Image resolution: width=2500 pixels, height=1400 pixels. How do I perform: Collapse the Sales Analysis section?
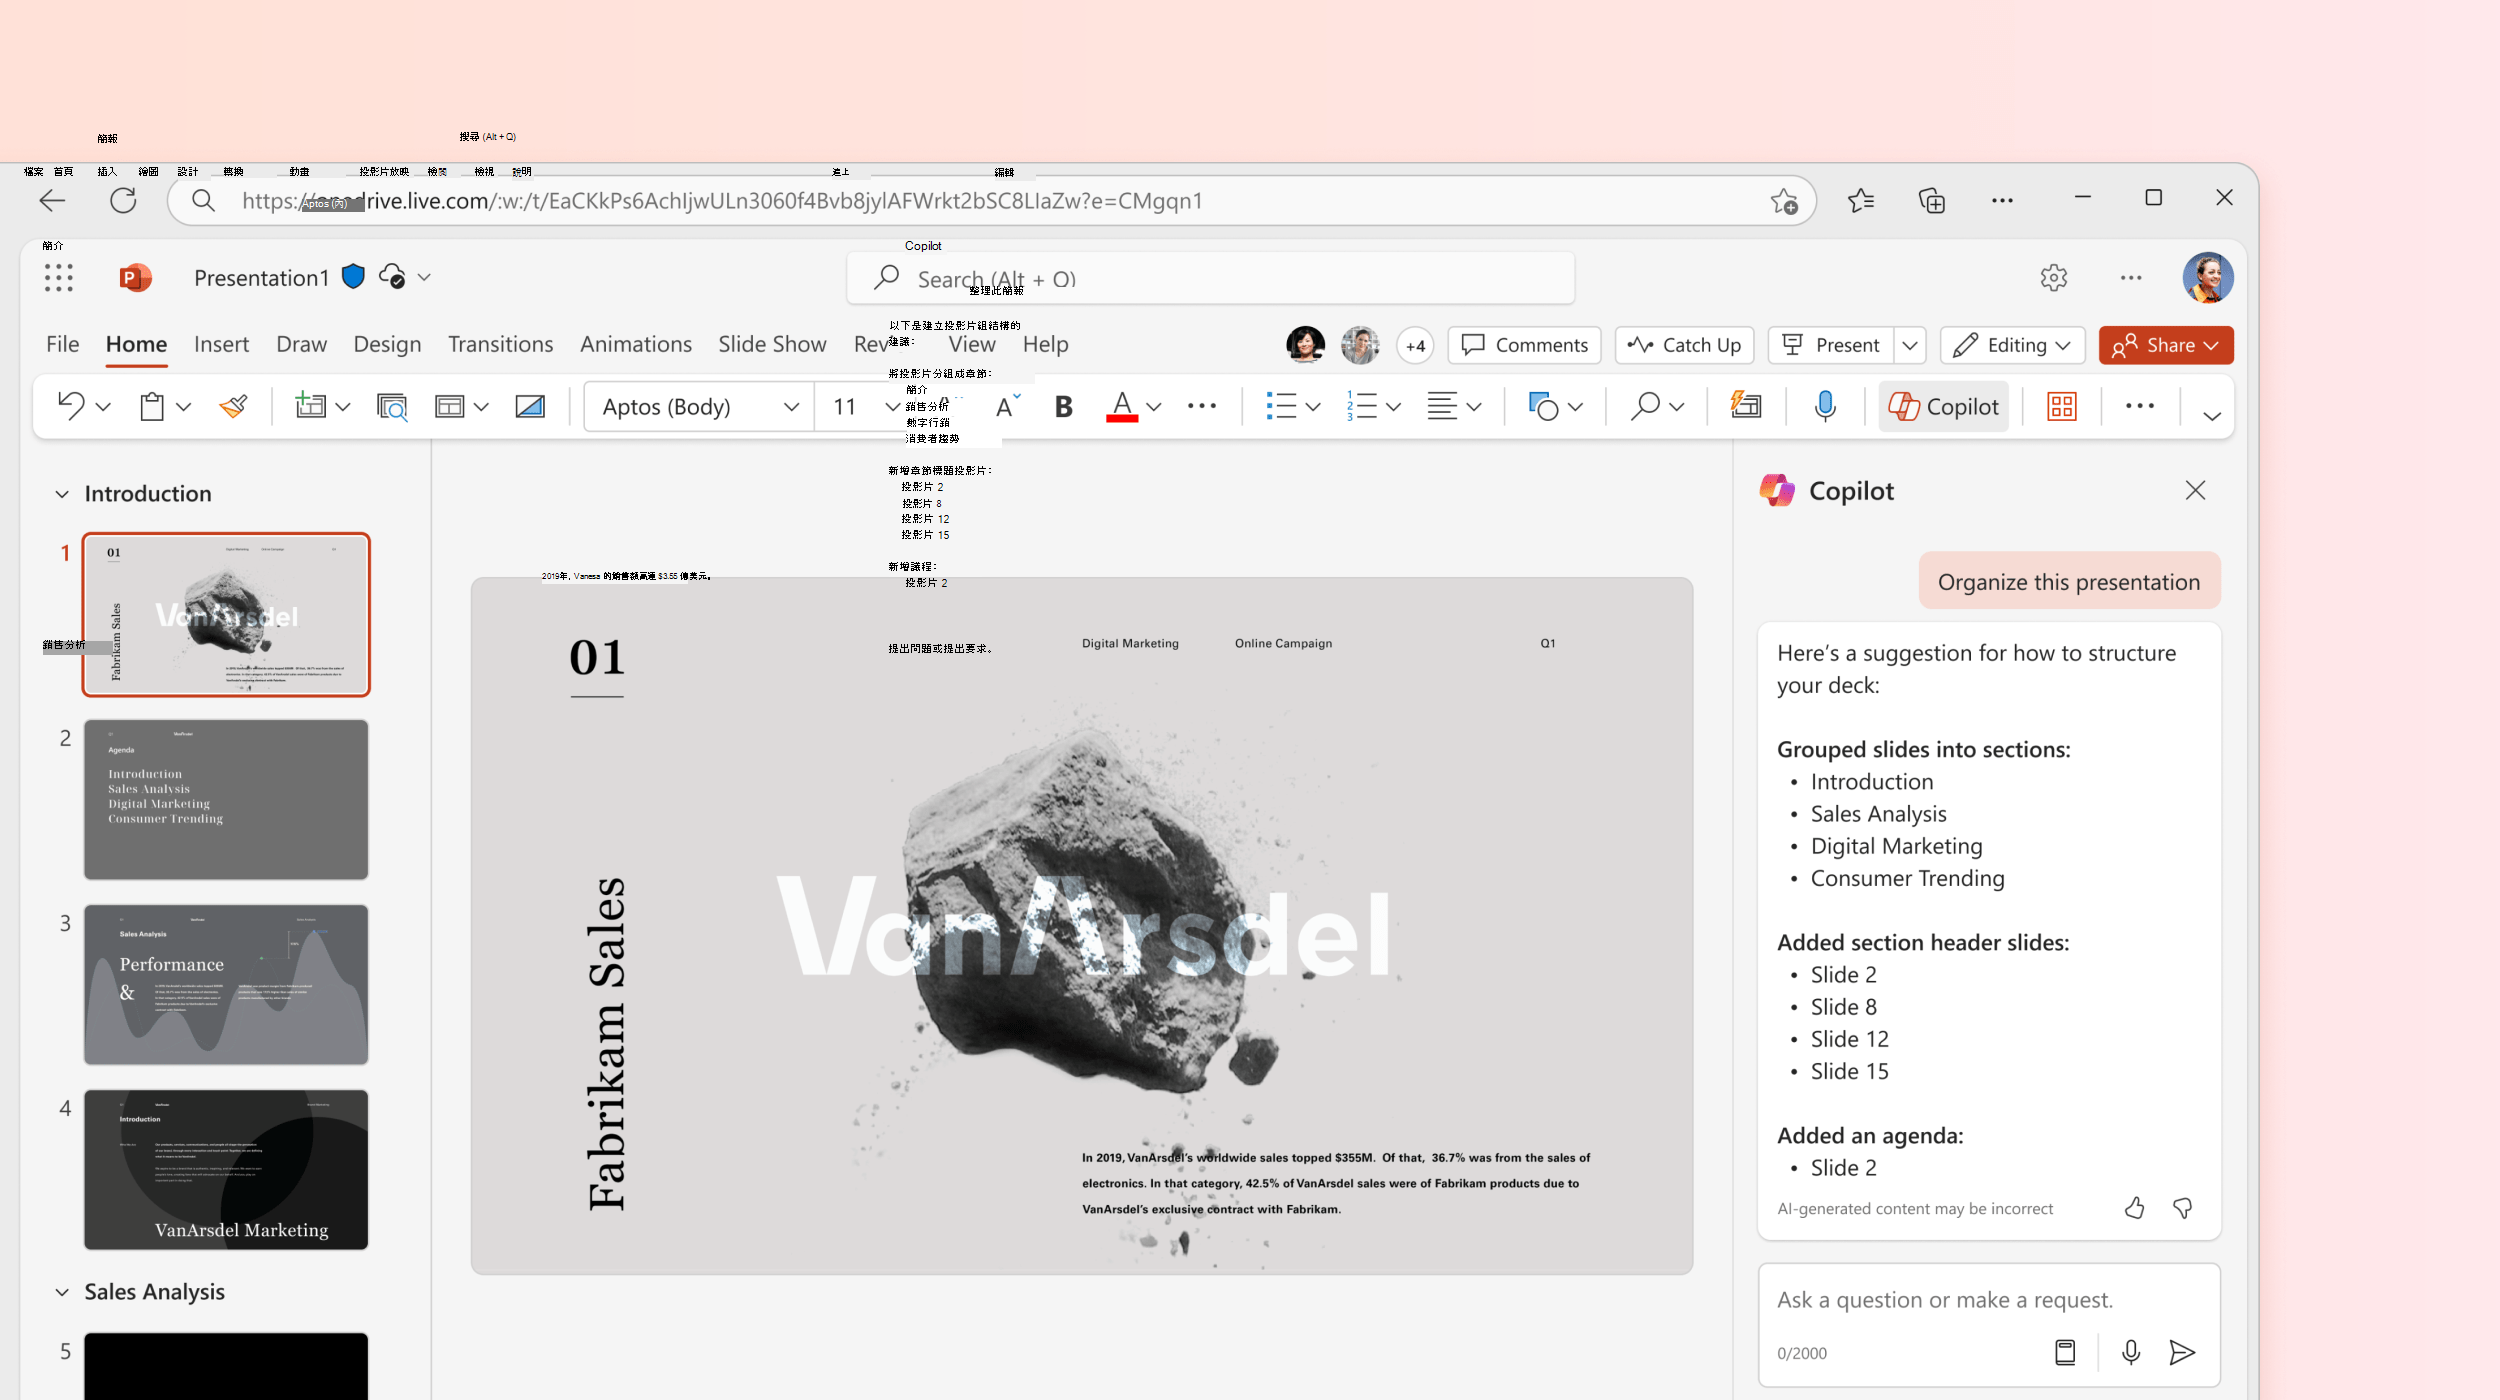click(62, 1292)
